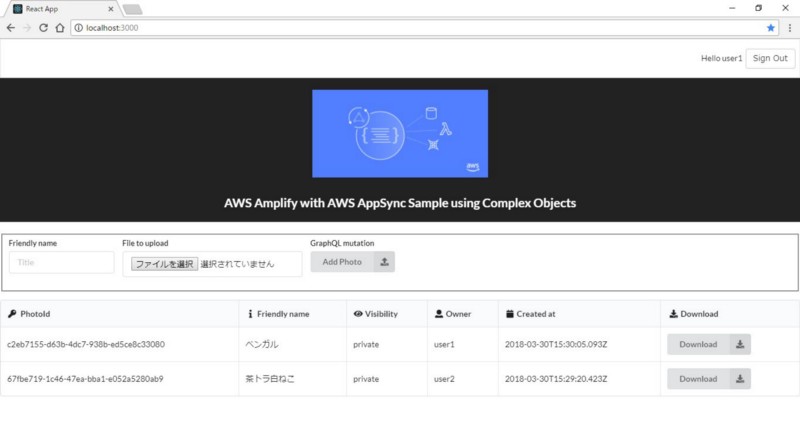The height and width of the screenshot is (426, 800).
Task: Click download arrow icon for user2 row
Action: (740, 379)
